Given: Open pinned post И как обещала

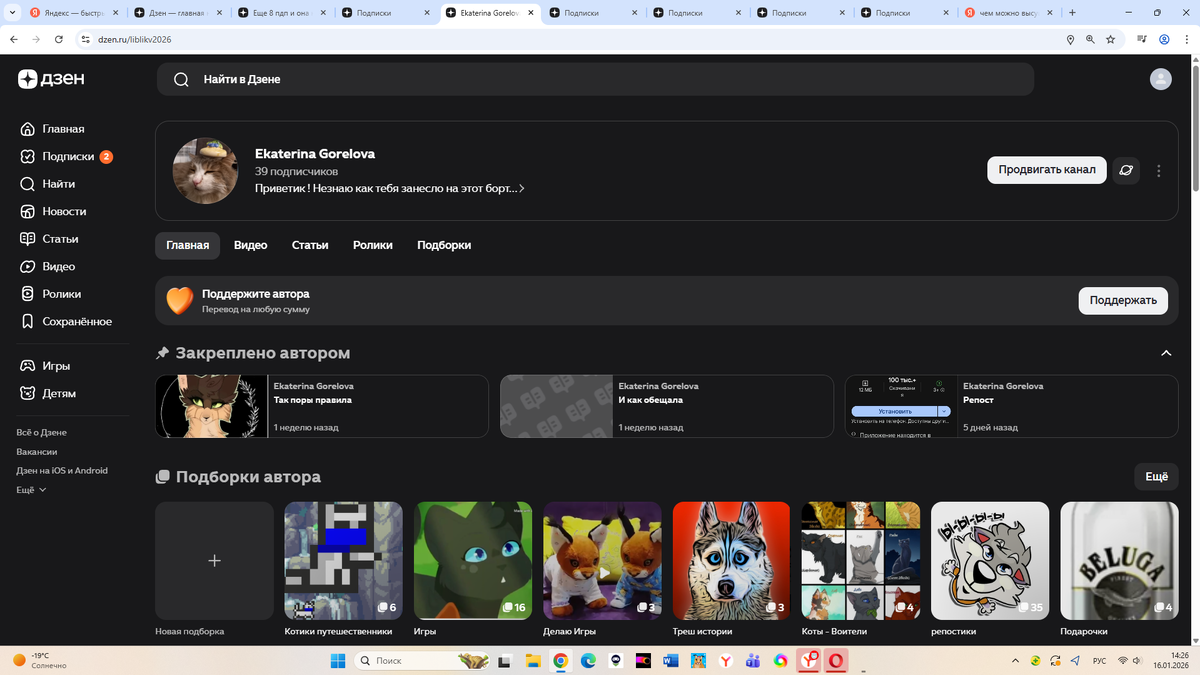Looking at the screenshot, I should (x=667, y=406).
